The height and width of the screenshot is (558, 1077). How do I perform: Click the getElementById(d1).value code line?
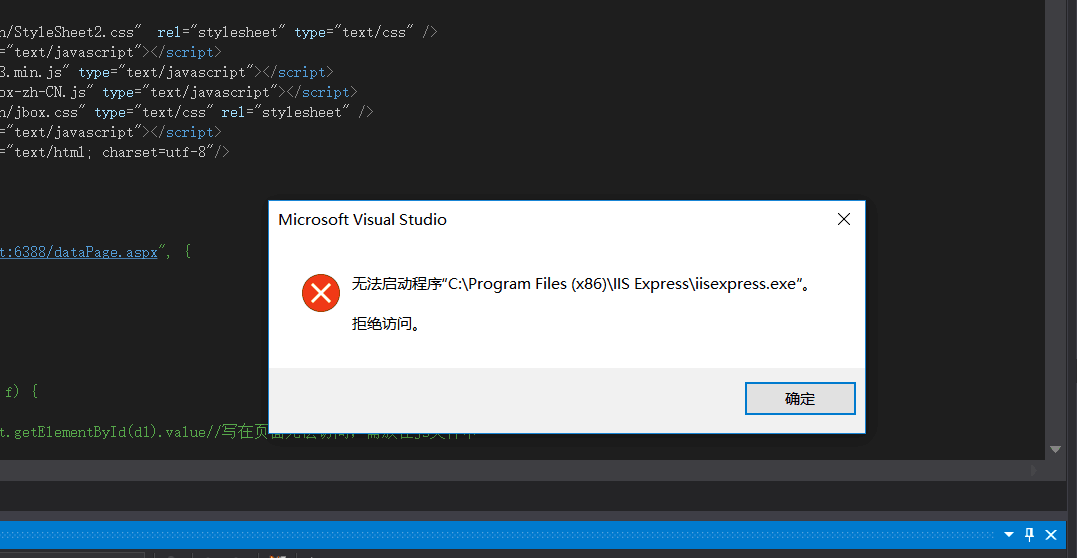238,432
